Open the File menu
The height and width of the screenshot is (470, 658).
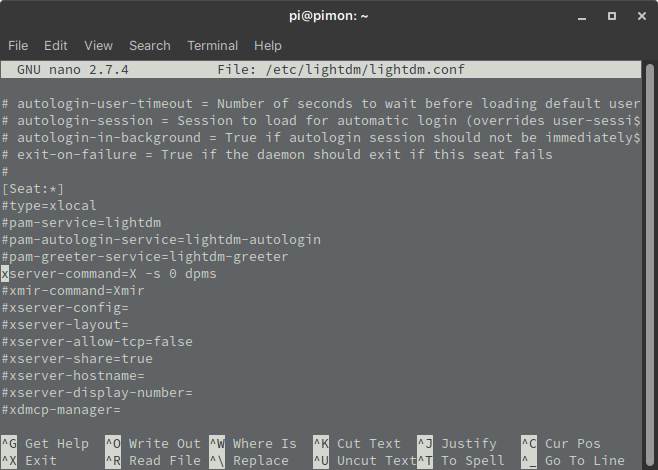[x=18, y=46]
